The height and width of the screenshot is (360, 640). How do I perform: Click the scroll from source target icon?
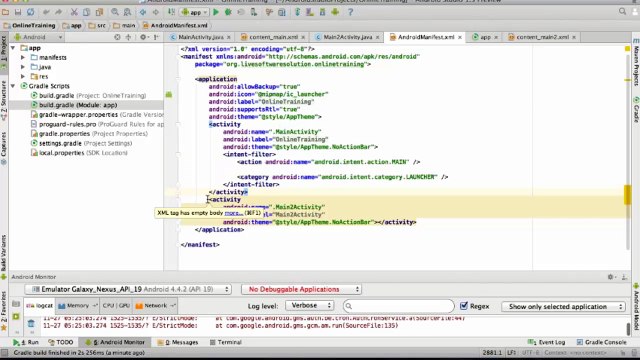coord(117,37)
